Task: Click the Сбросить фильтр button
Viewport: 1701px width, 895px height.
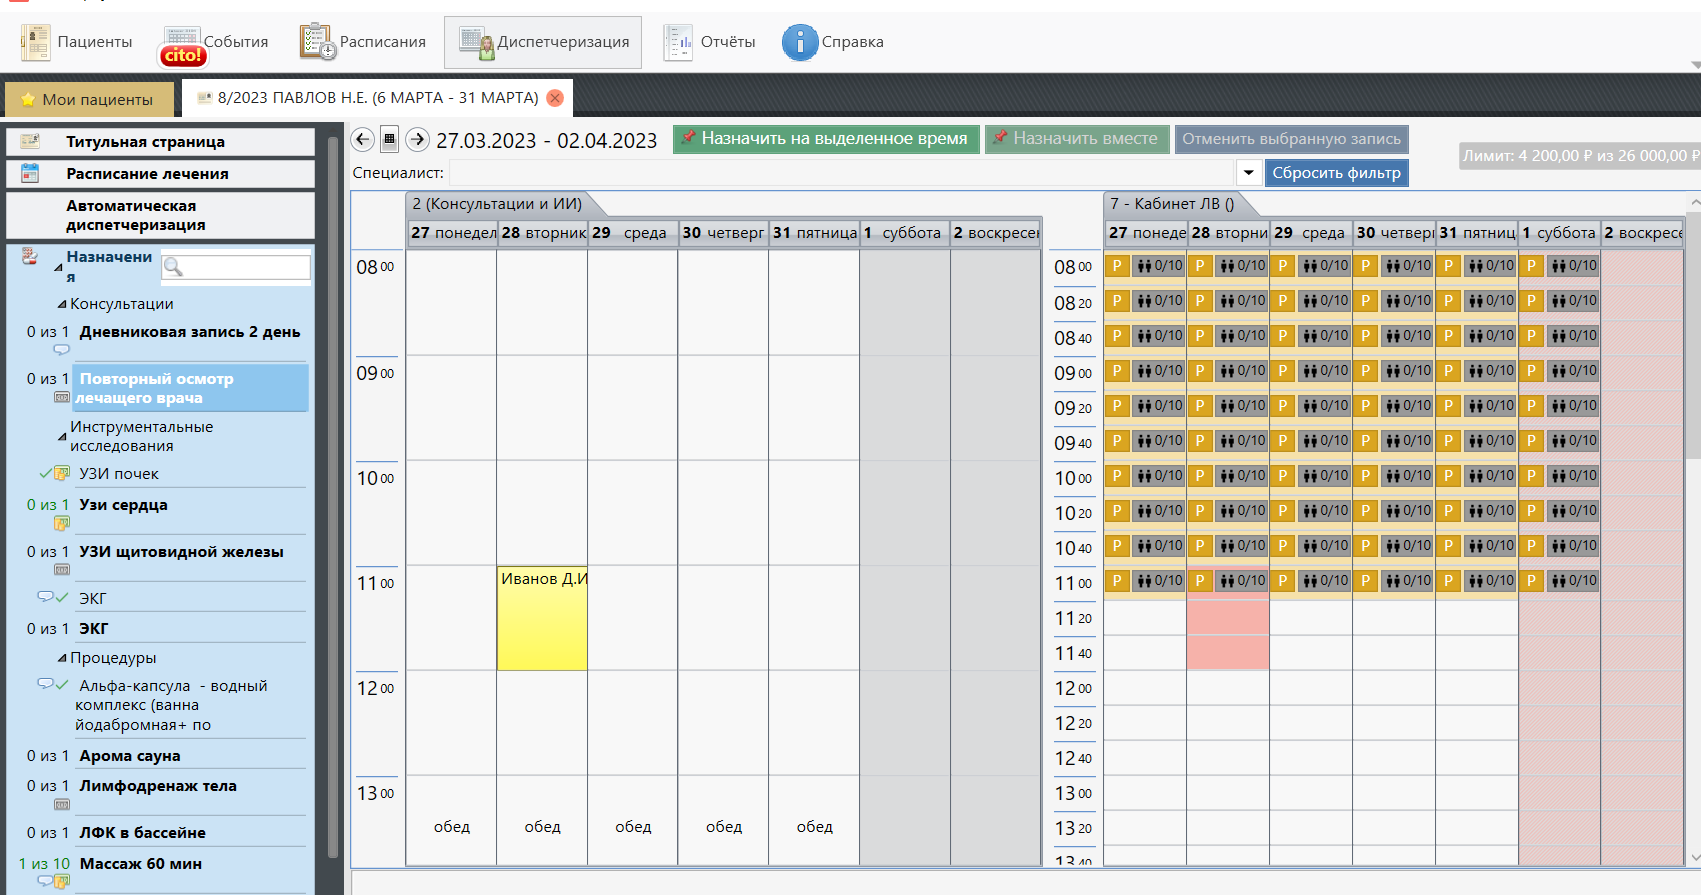Action: (1336, 173)
